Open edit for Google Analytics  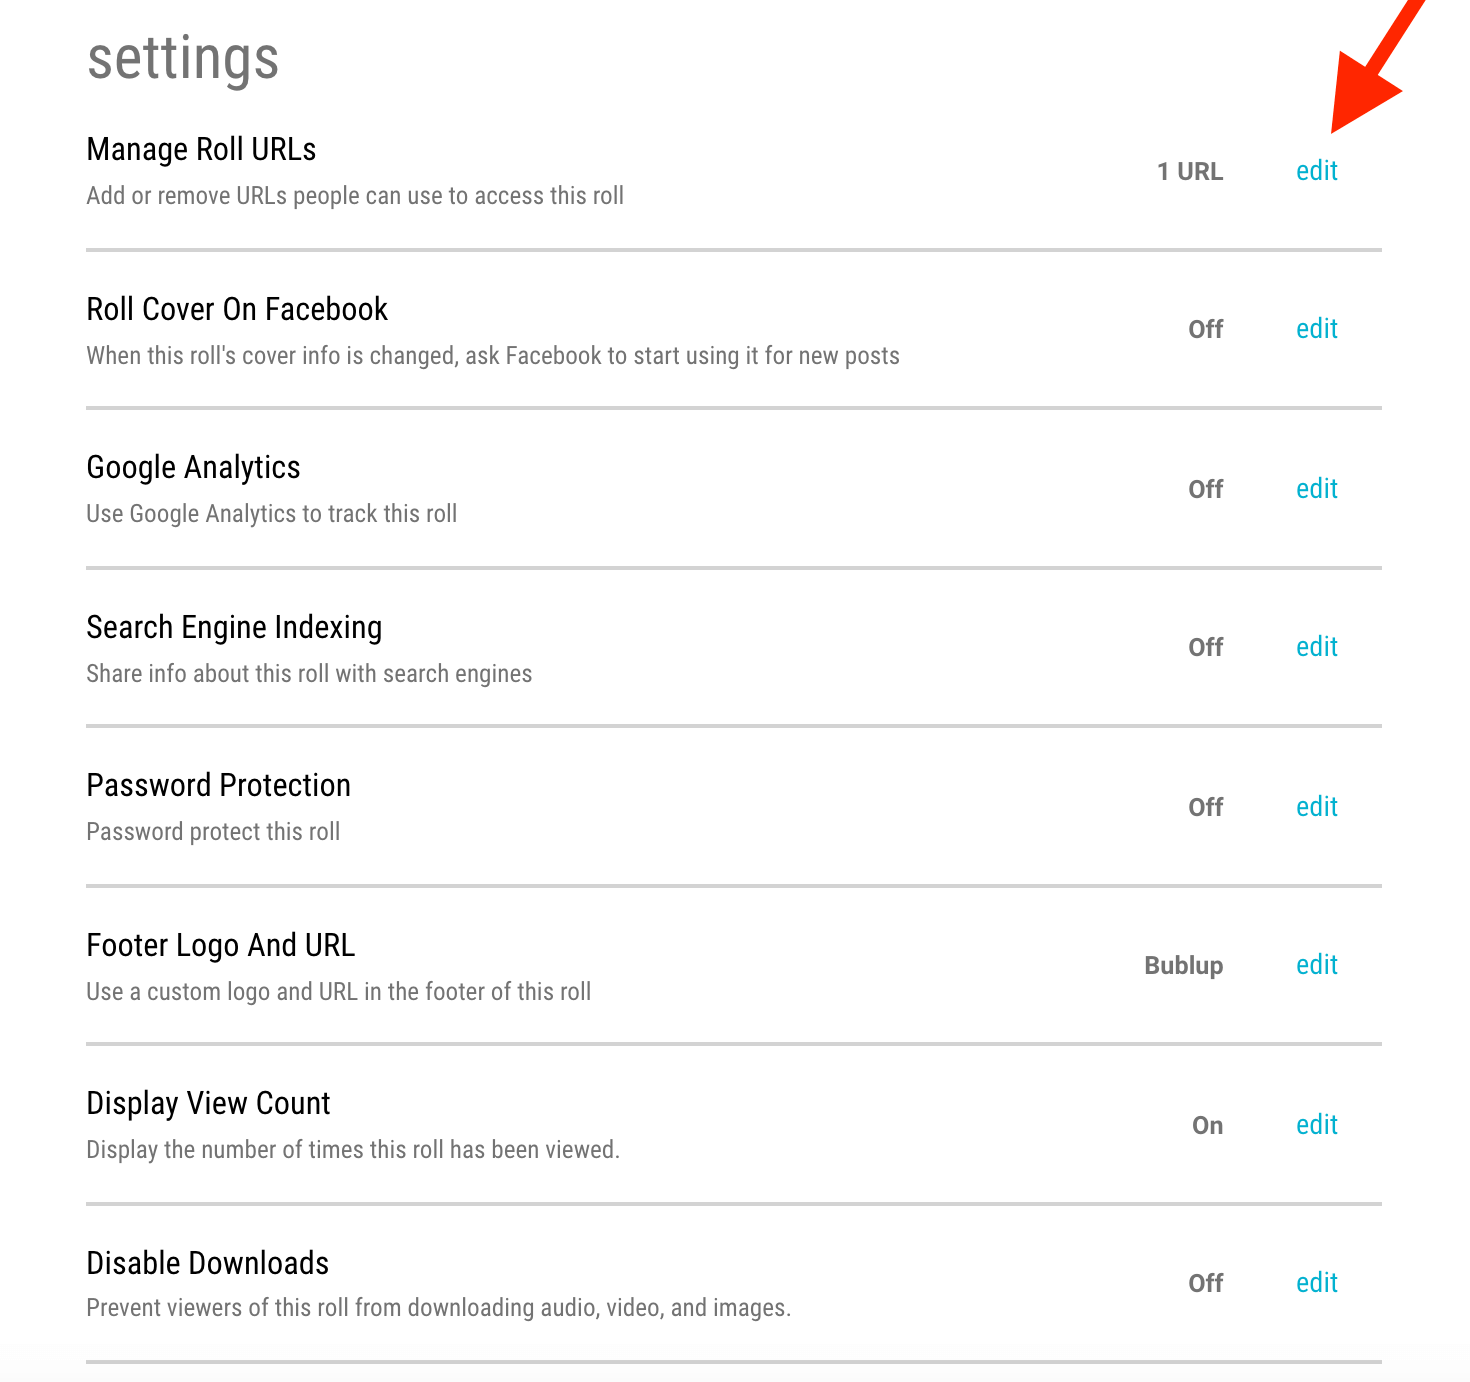pyautogui.click(x=1317, y=489)
